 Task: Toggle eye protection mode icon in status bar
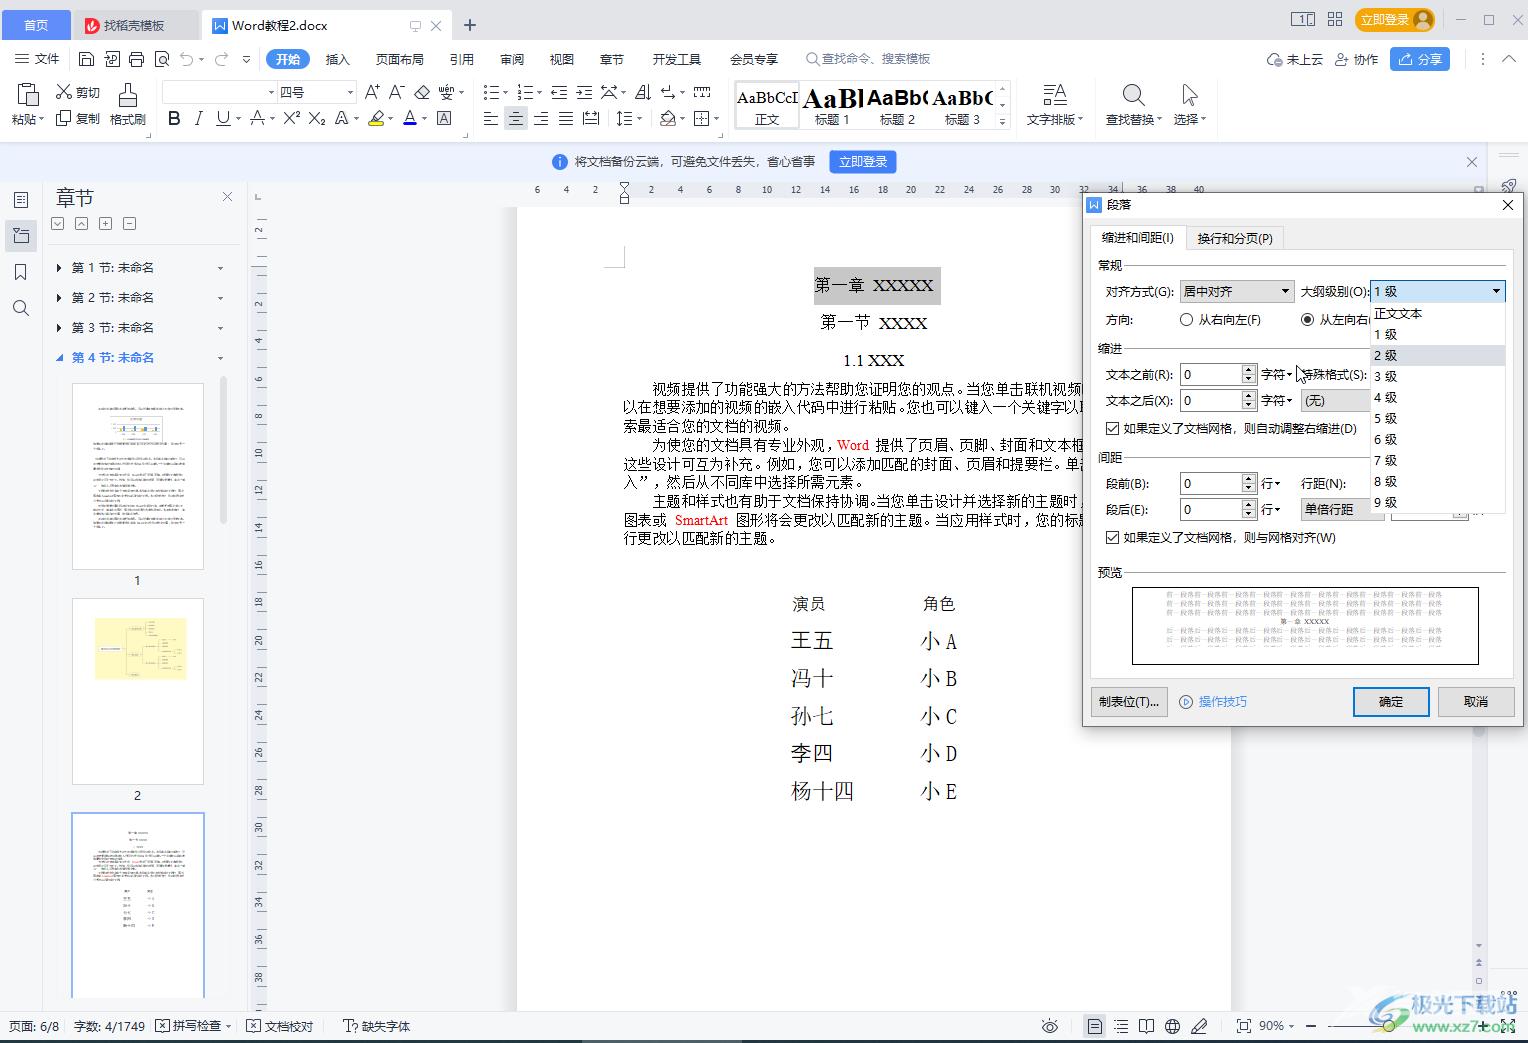pyautogui.click(x=1049, y=1026)
